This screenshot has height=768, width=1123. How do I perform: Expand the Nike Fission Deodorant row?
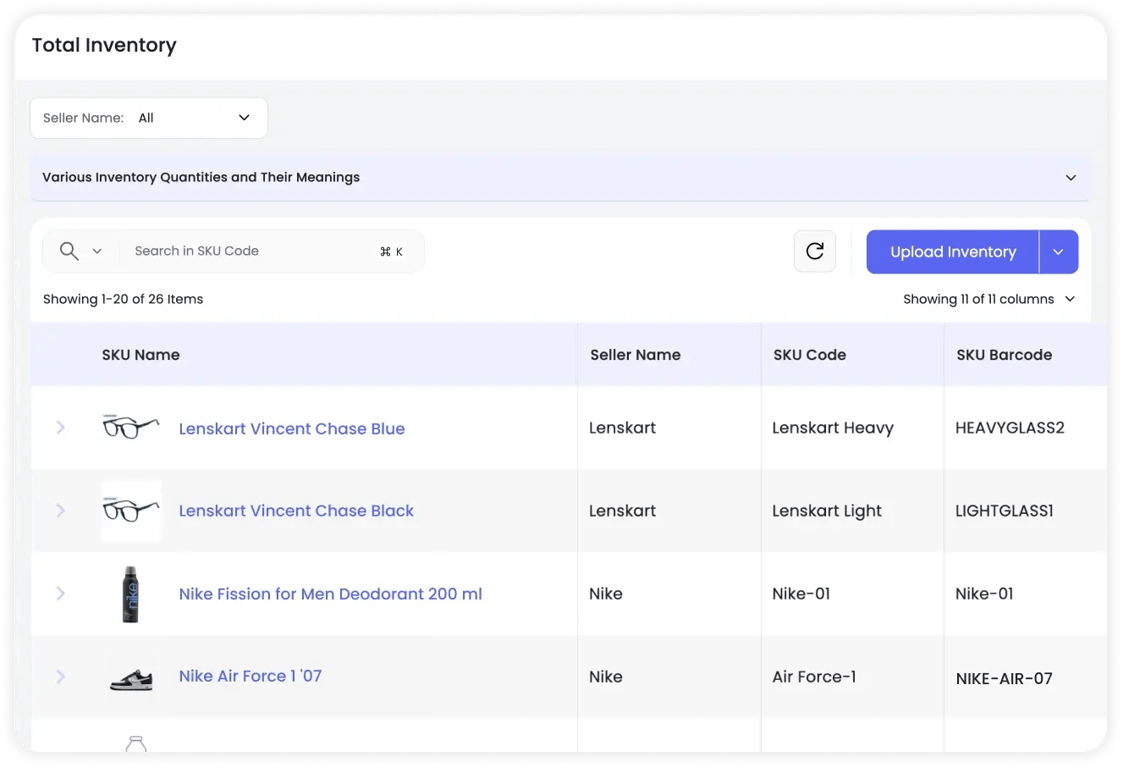pyautogui.click(x=60, y=593)
